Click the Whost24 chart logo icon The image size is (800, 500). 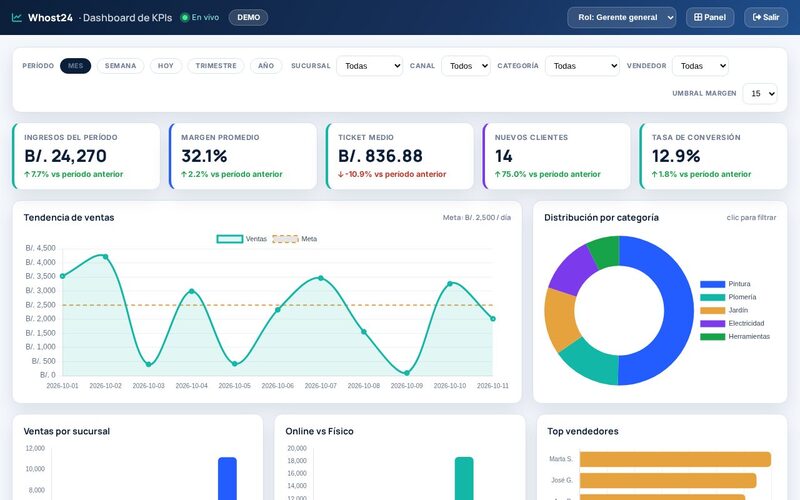(17, 17)
